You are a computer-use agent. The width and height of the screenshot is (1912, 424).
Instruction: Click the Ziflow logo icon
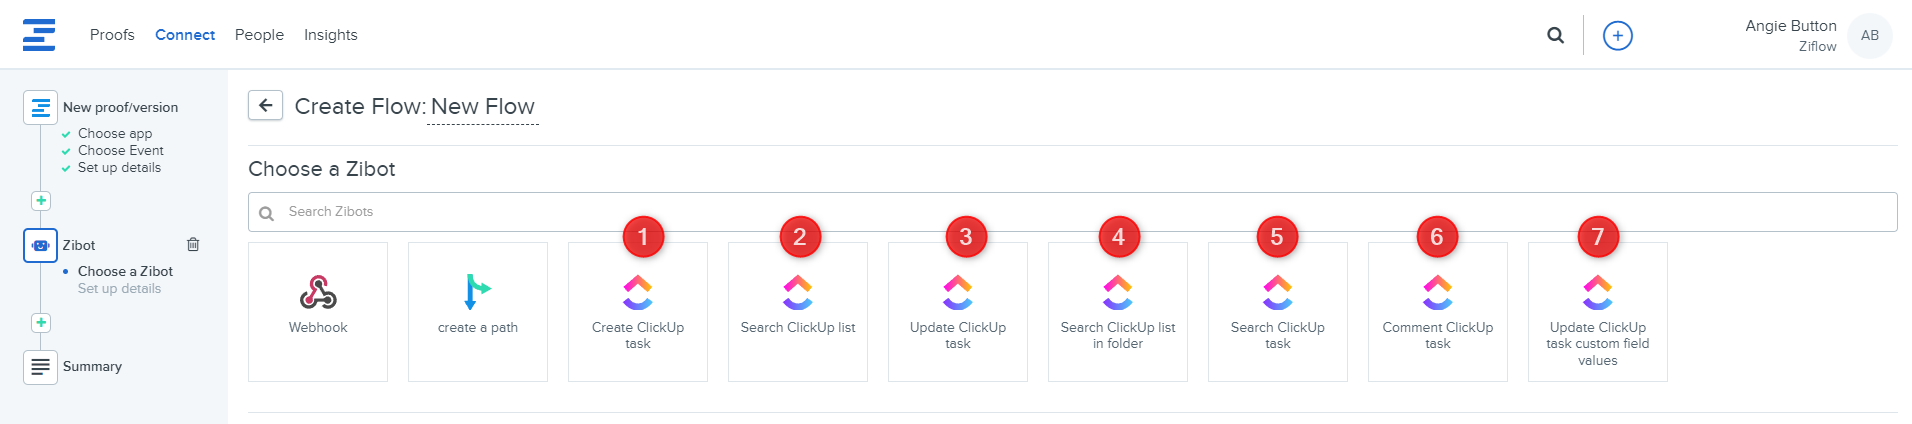tap(39, 35)
